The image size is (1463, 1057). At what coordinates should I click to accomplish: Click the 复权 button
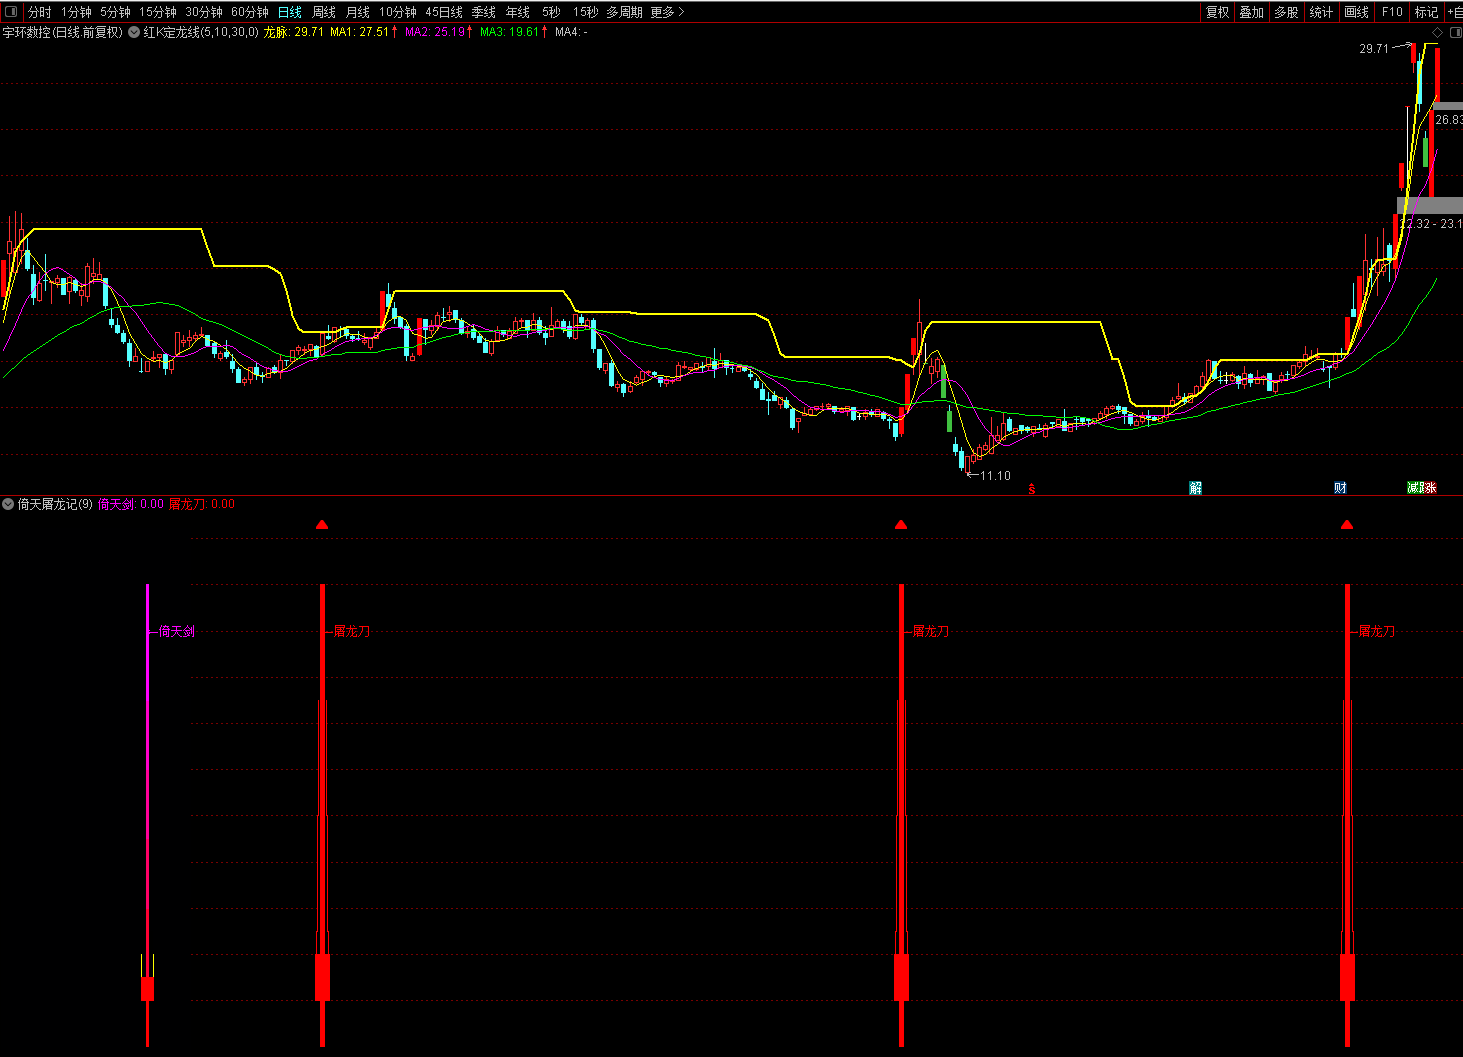pos(1217,12)
